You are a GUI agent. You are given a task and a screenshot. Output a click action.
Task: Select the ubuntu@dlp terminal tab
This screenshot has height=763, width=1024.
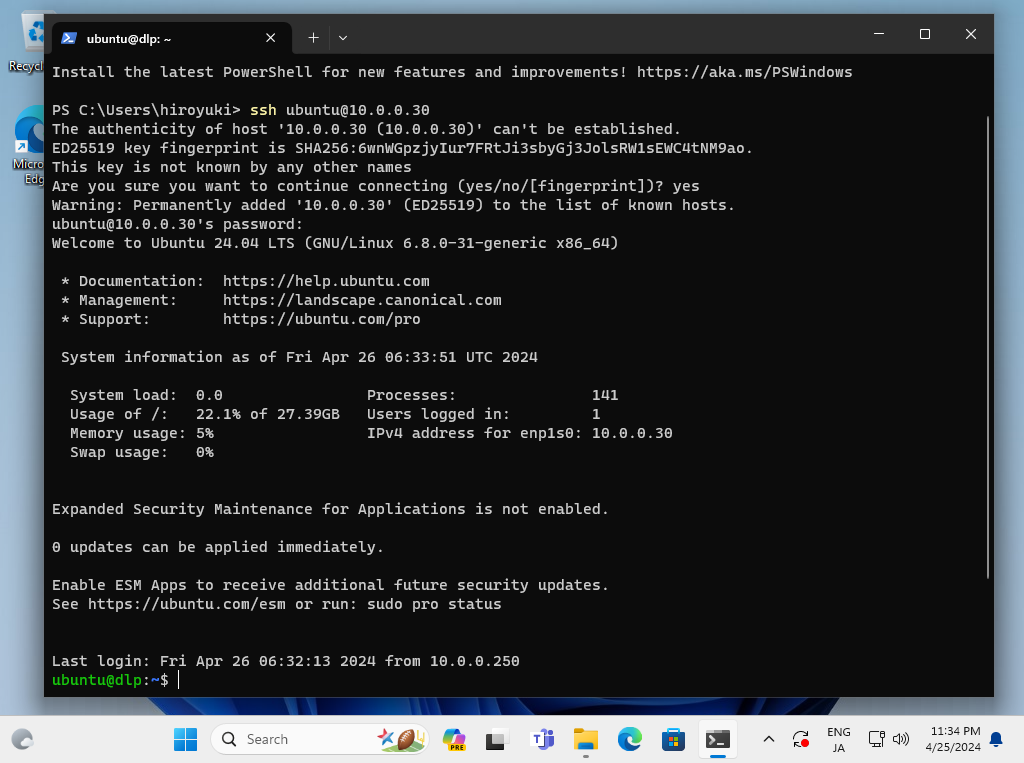coord(172,39)
